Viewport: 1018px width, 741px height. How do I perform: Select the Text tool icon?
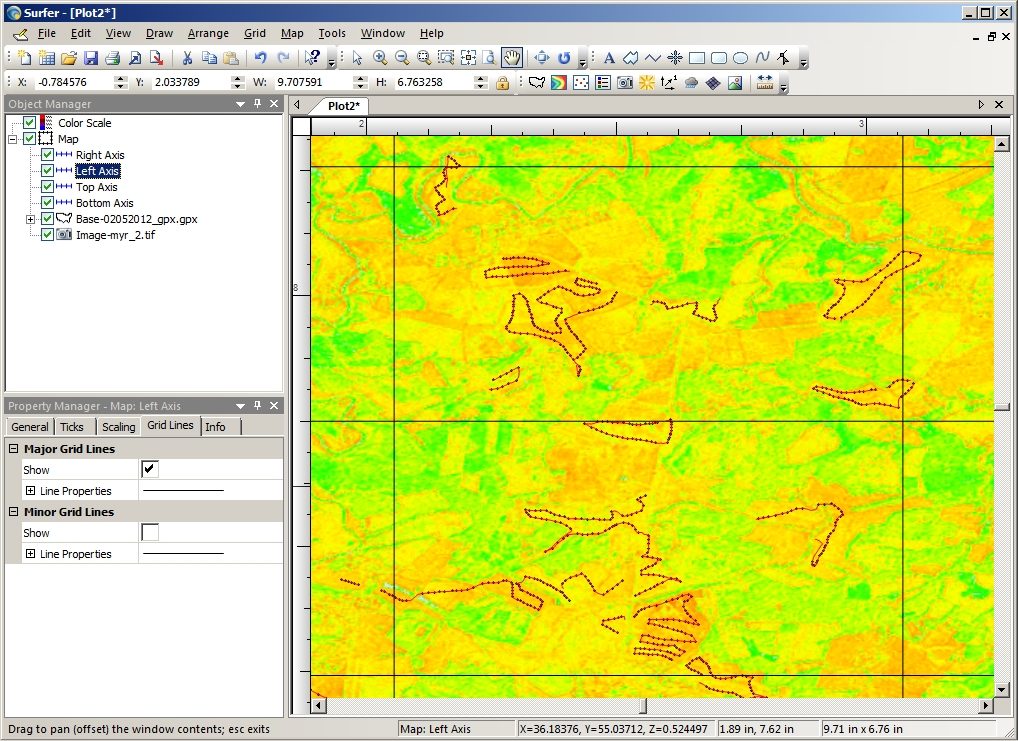click(x=609, y=58)
